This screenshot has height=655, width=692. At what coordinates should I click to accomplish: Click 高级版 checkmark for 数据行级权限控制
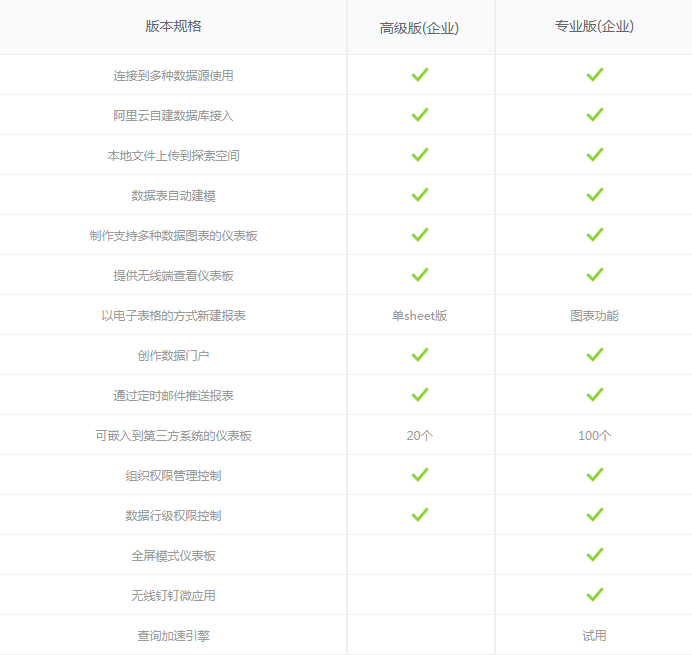pyautogui.click(x=420, y=514)
